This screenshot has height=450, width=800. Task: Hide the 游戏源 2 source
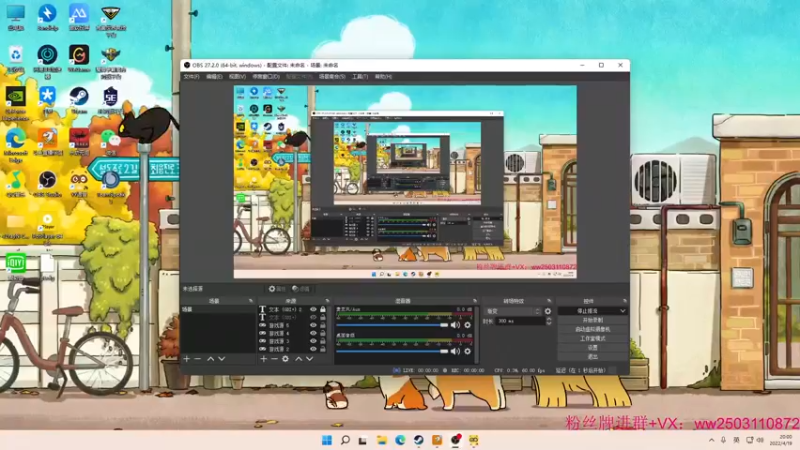coord(313,349)
